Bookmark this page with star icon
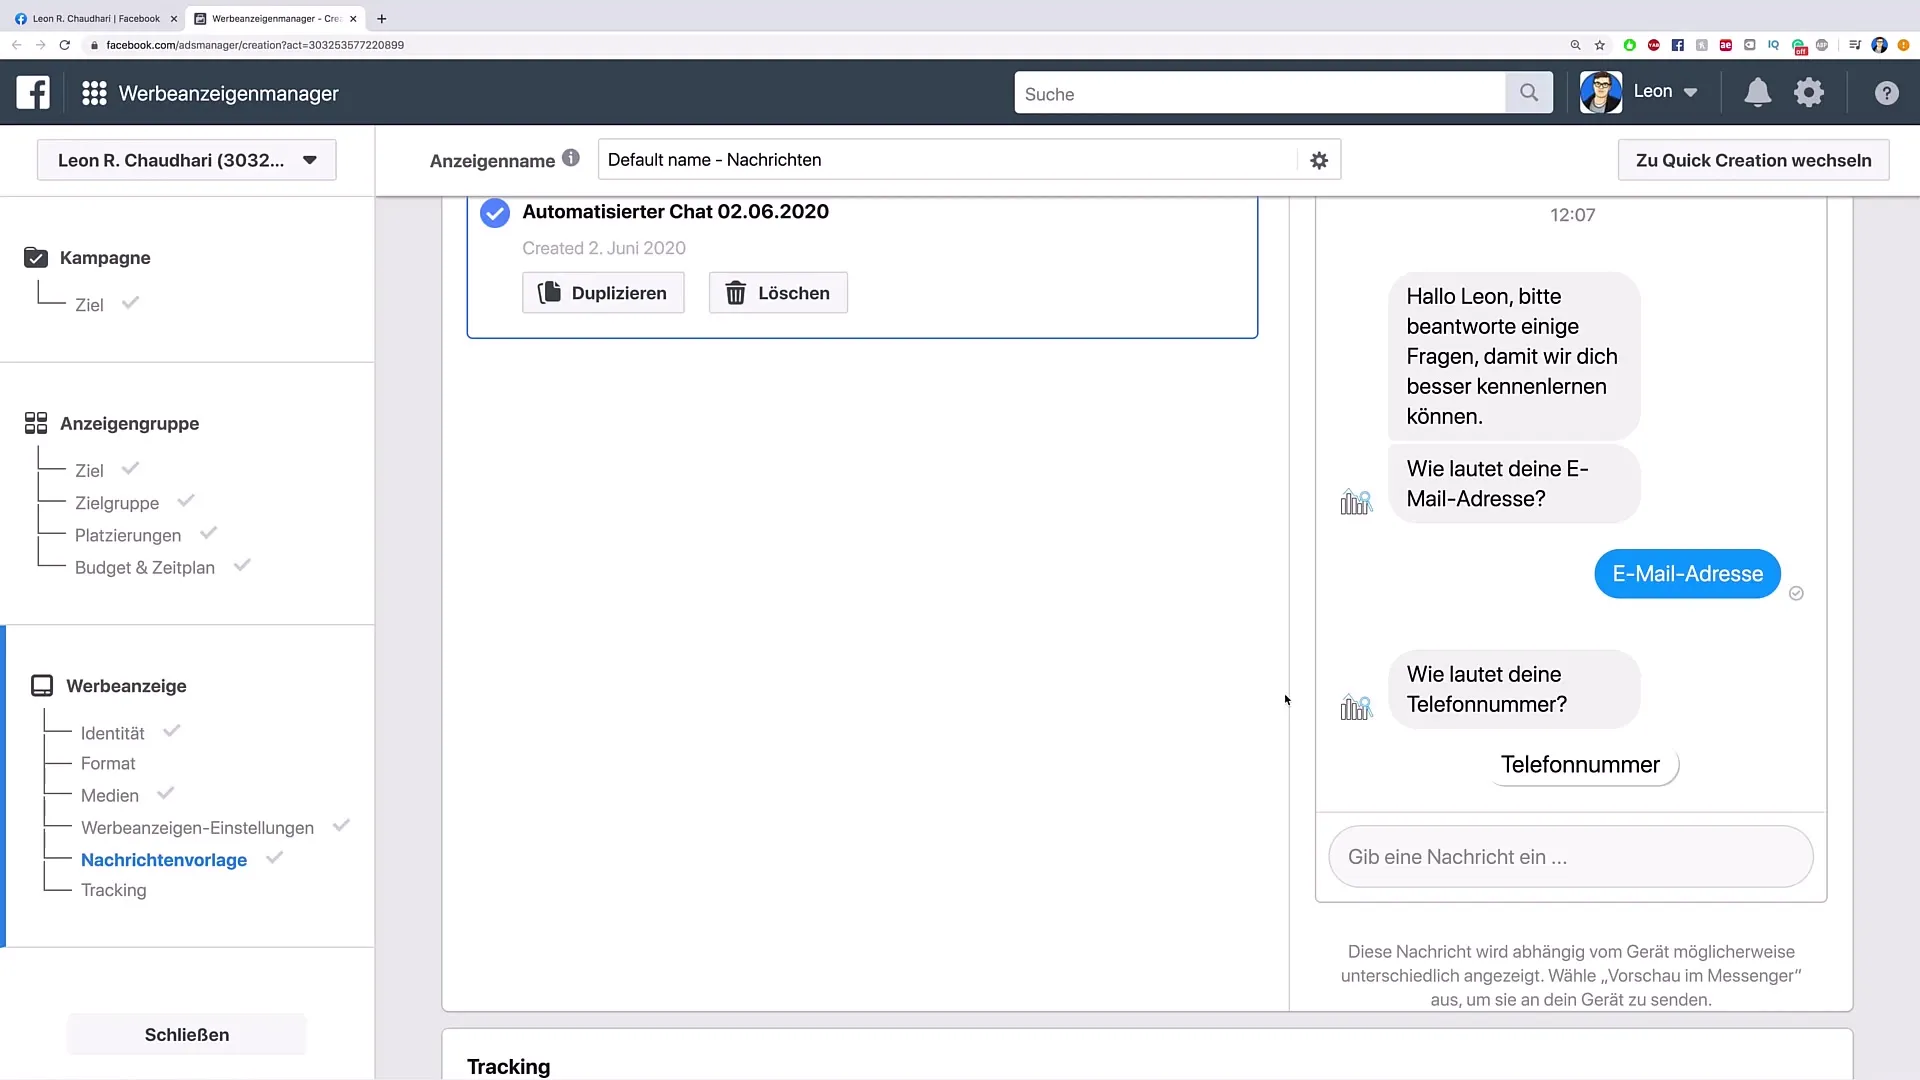This screenshot has height=1080, width=1920. coord(1600,45)
